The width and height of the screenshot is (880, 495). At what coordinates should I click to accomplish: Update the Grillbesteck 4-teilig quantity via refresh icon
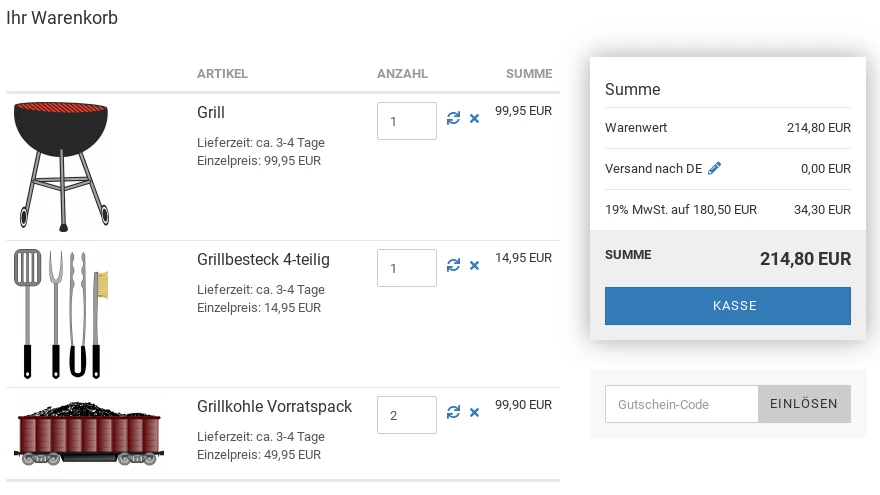coord(453,265)
